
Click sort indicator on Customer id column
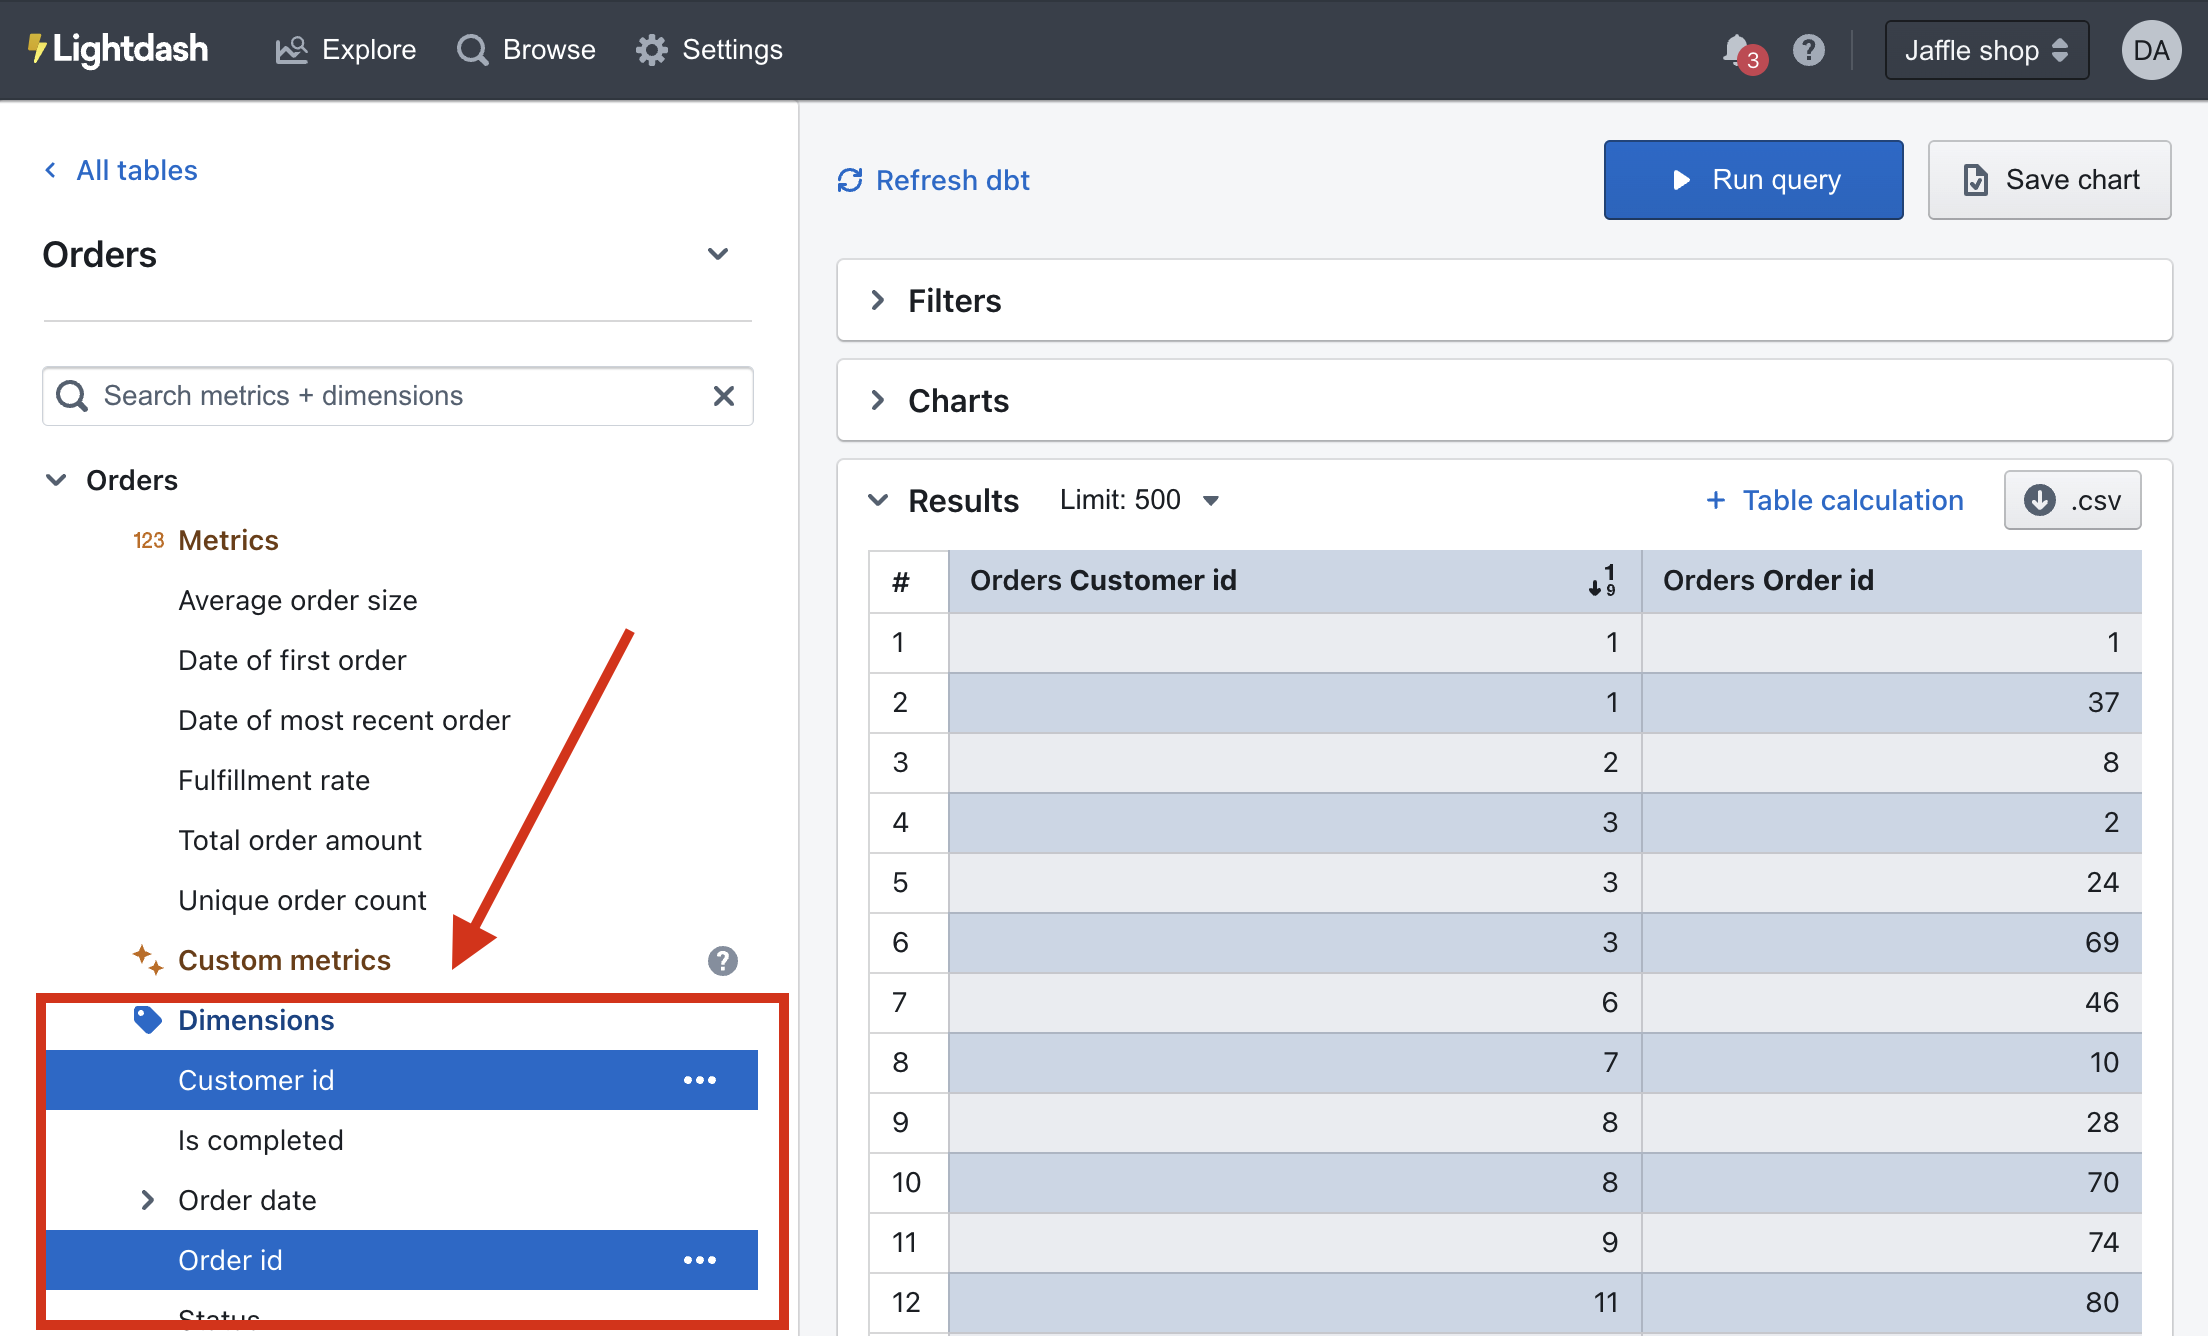pyautogui.click(x=1602, y=581)
